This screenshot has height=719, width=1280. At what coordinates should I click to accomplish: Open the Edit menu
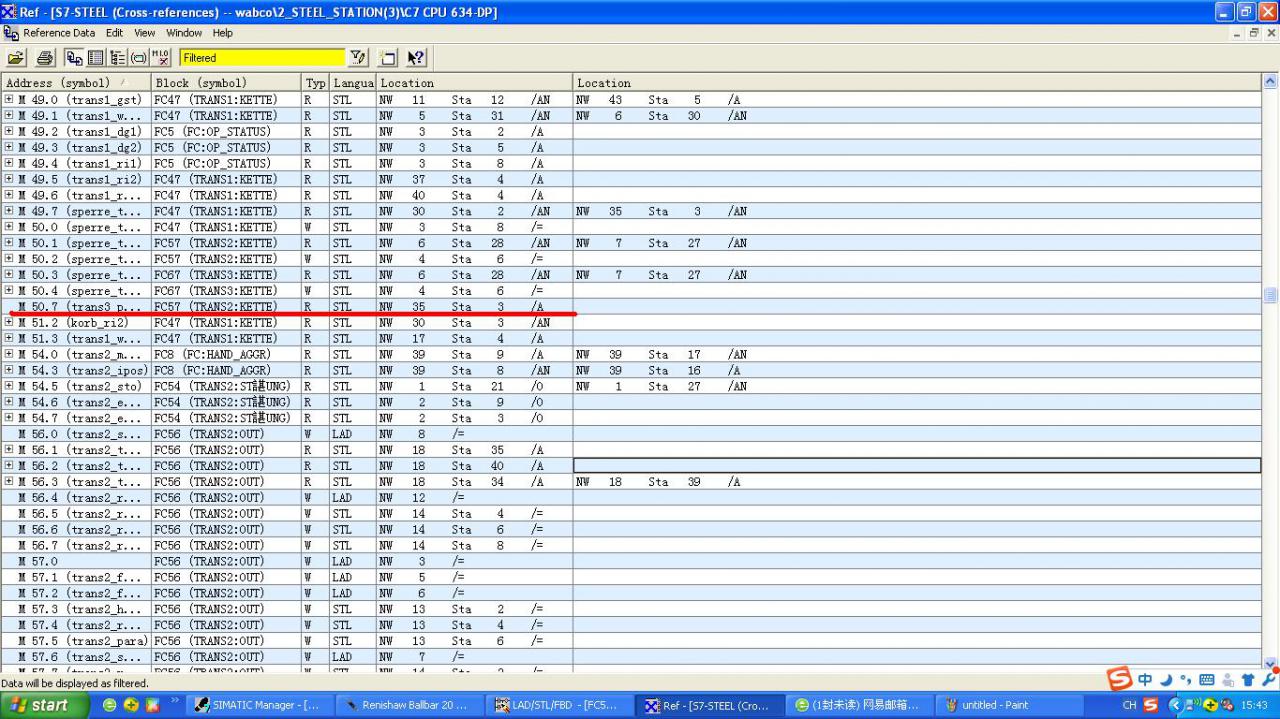(115, 33)
